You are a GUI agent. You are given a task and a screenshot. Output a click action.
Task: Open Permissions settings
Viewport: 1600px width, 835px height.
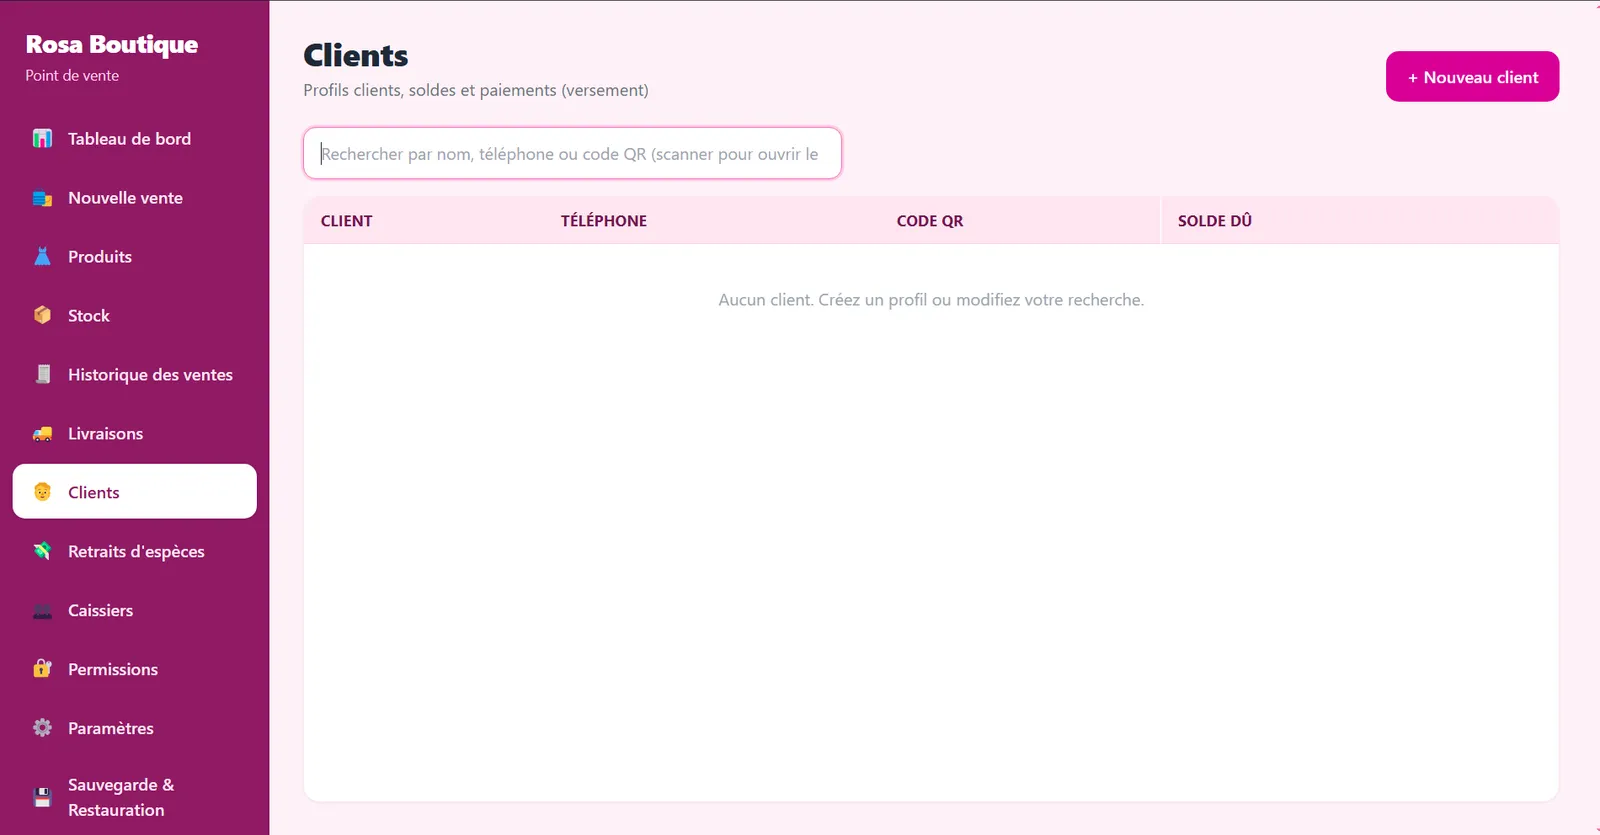tap(134, 669)
